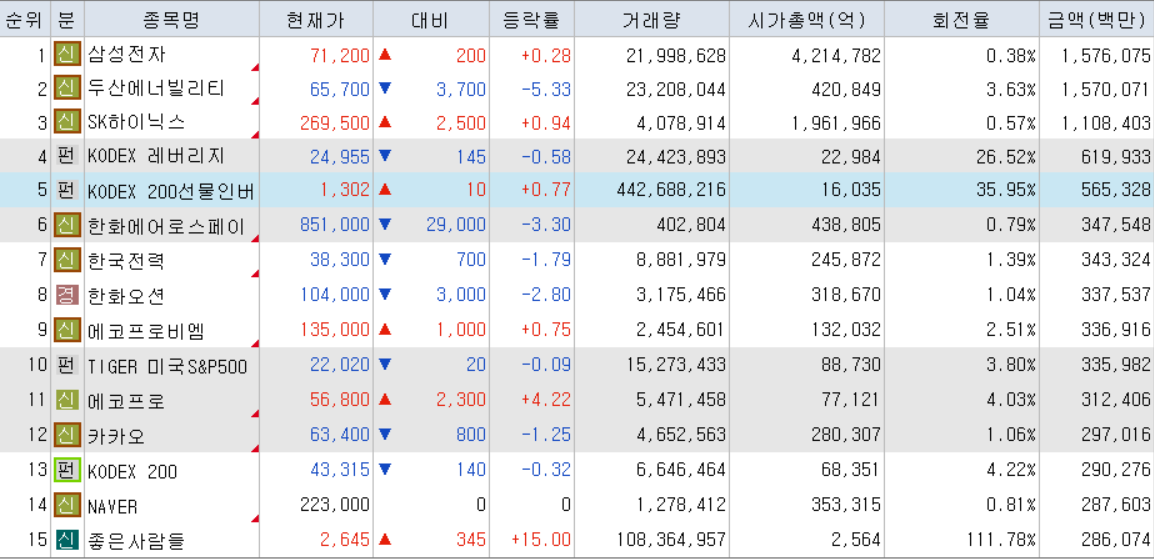The width and height of the screenshot is (1154, 559).
Task: Click turnover rate 111.78%
Action: point(1002,541)
